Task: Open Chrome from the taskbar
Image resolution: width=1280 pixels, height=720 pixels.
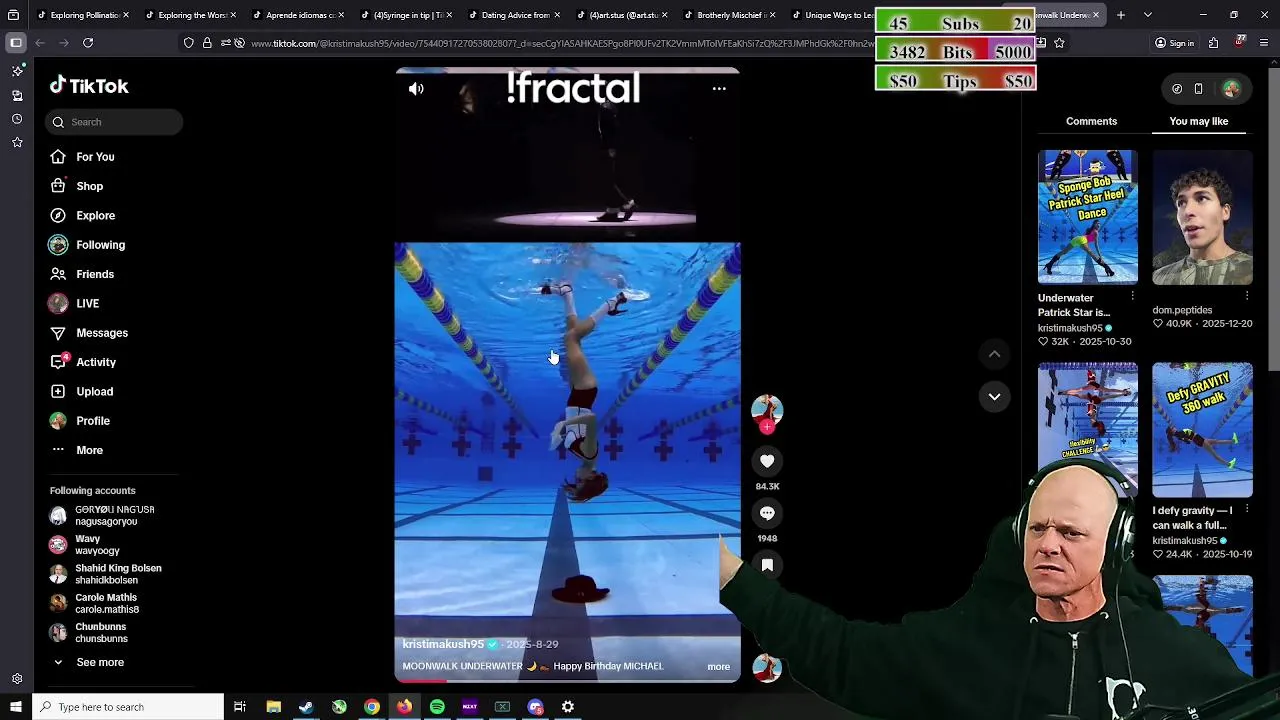Action: (372, 707)
